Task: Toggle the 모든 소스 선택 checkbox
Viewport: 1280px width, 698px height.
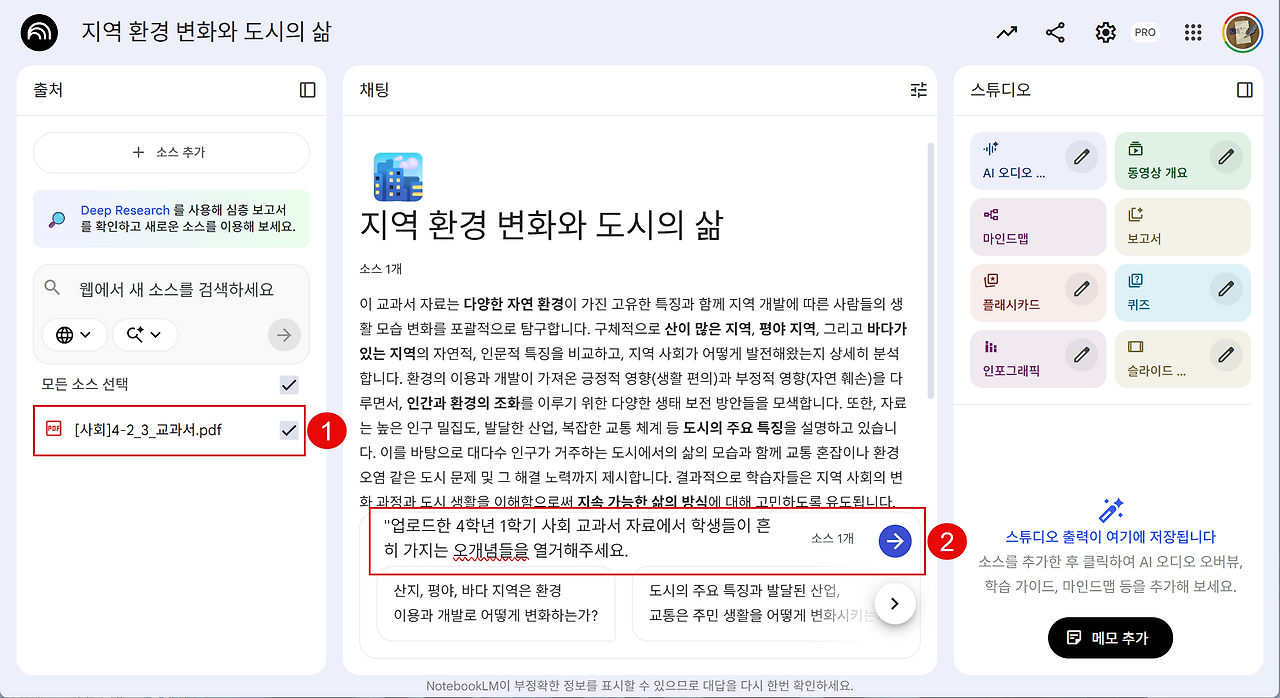Action: (289, 384)
